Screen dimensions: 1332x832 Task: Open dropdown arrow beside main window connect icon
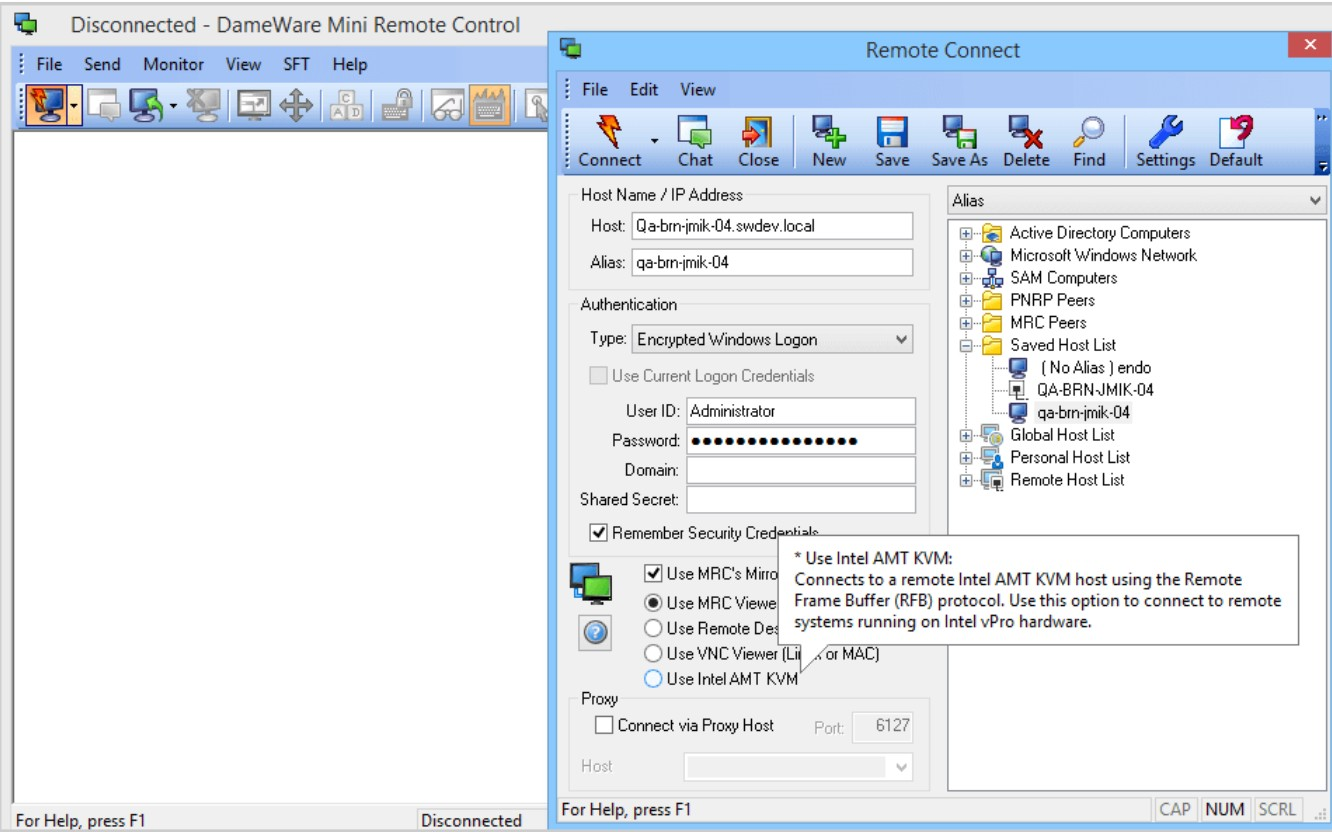(x=74, y=105)
